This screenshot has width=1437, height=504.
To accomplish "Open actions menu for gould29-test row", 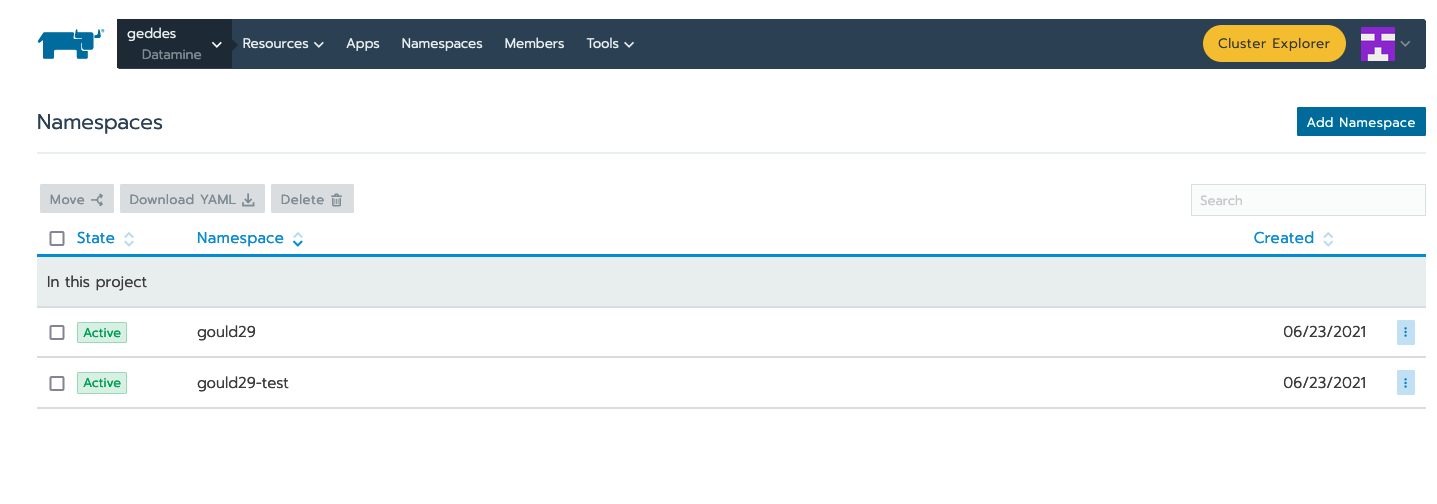I will 1405,383.
